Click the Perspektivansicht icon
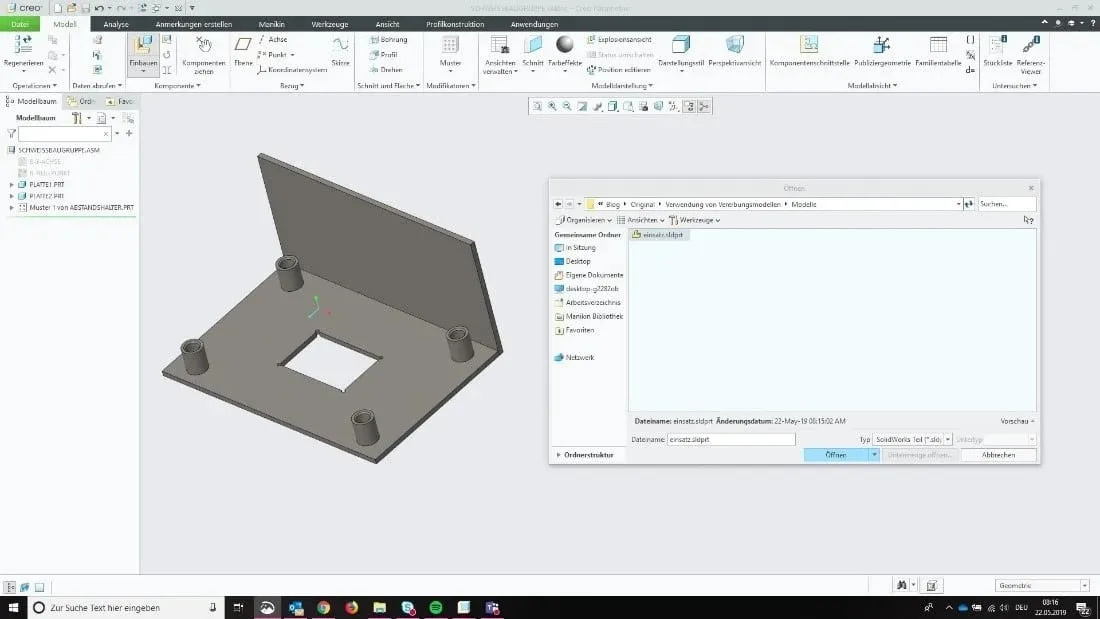The height and width of the screenshot is (619, 1100). (734, 48)
